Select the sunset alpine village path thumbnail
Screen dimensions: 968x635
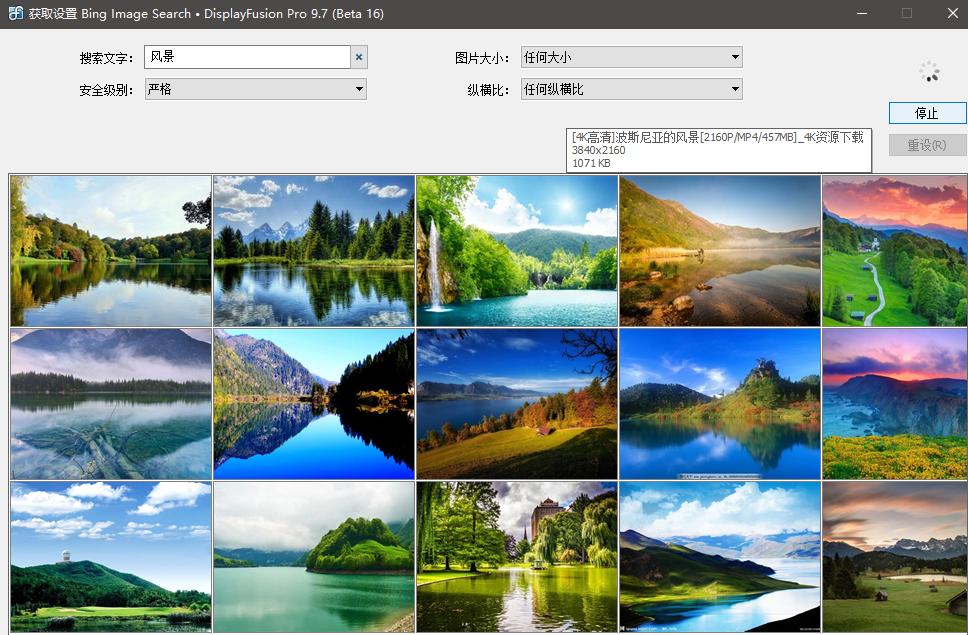(894, 250)
